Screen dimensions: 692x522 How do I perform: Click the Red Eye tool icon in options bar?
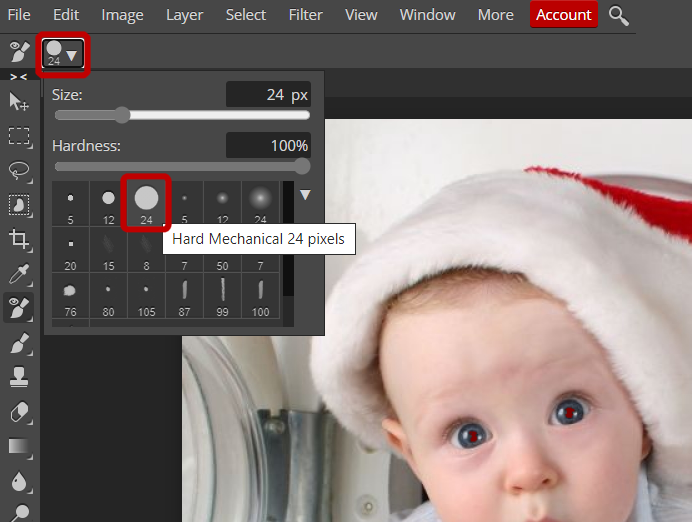point(19,51)
